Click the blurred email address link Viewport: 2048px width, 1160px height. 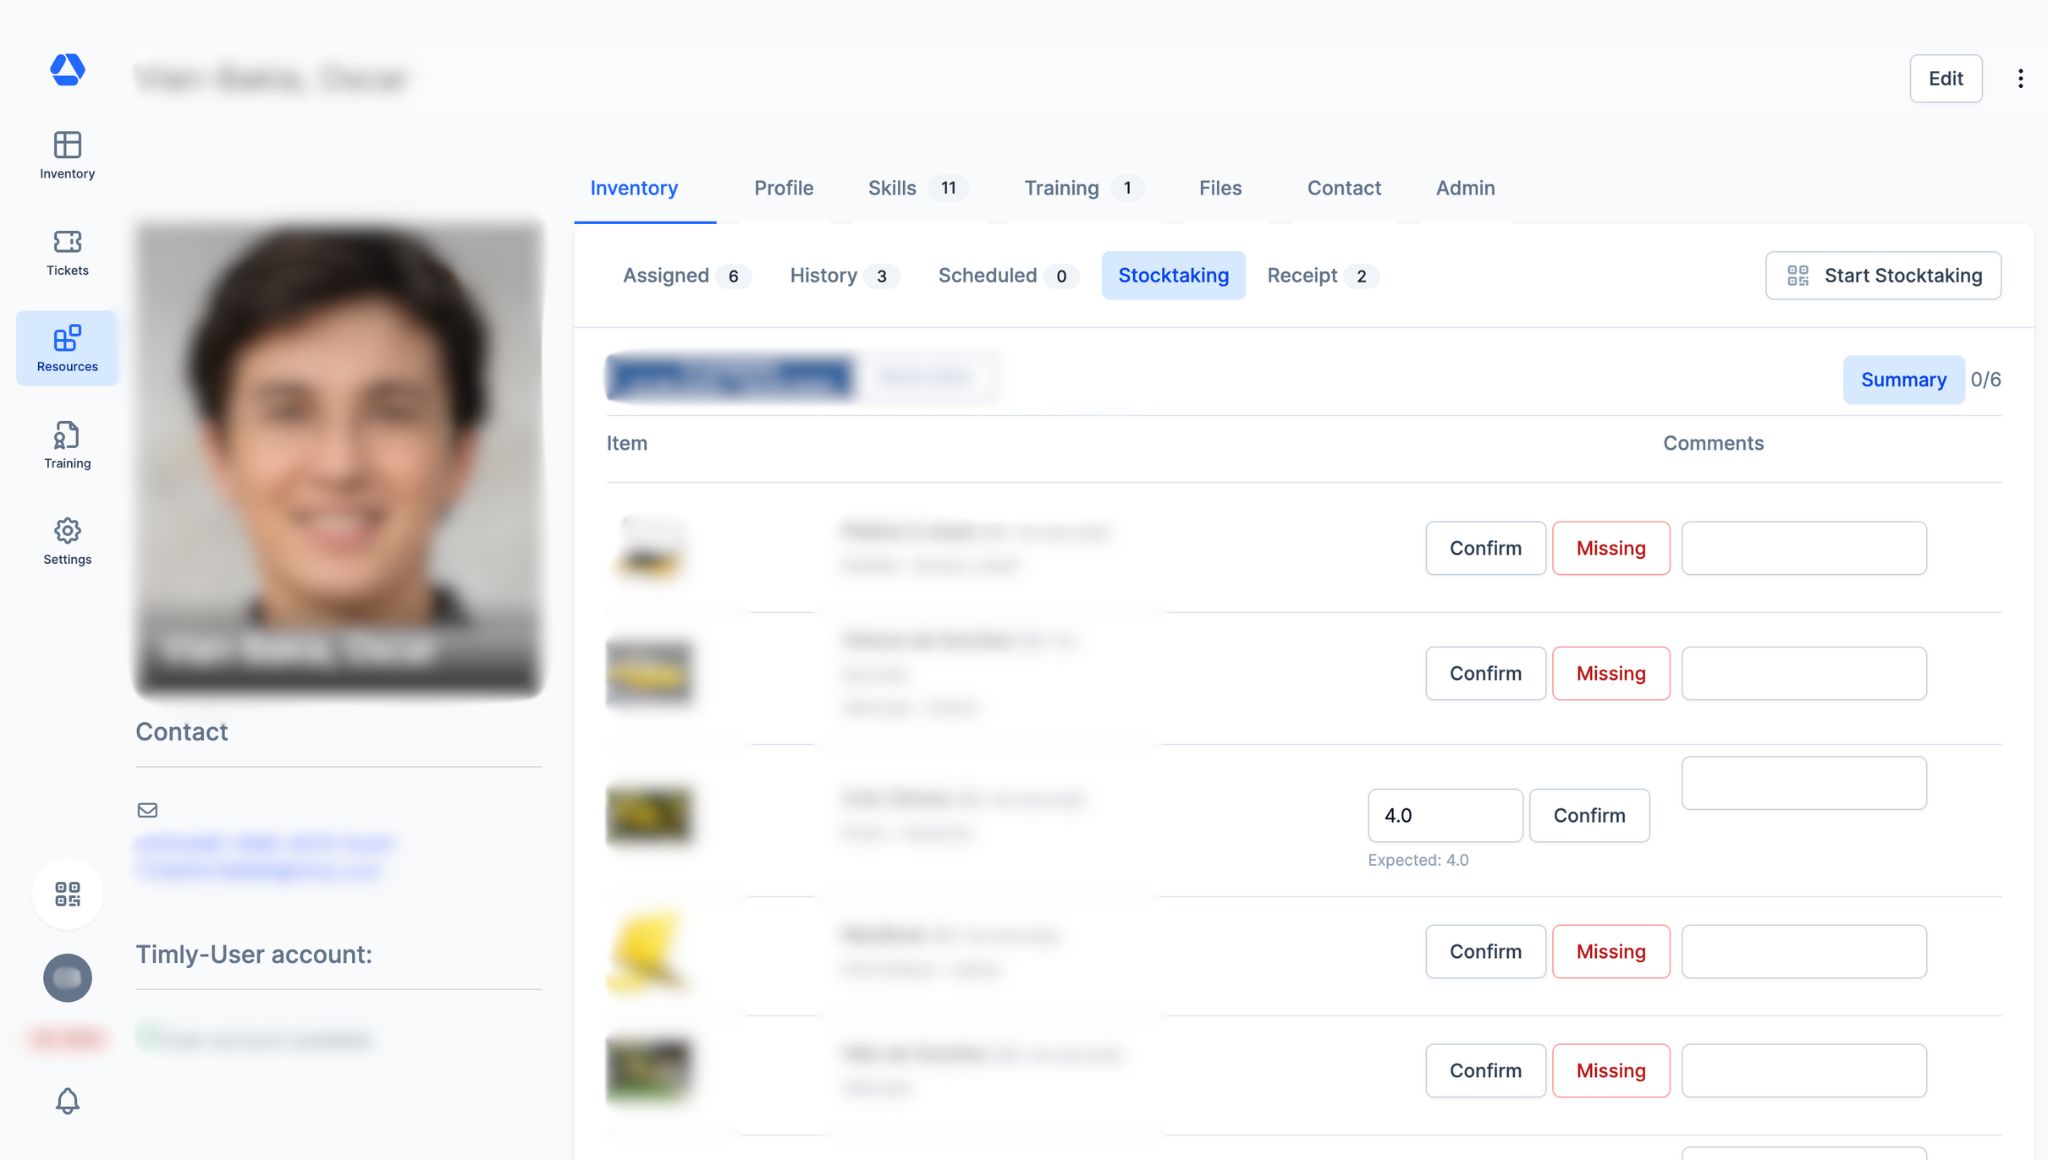265,858
